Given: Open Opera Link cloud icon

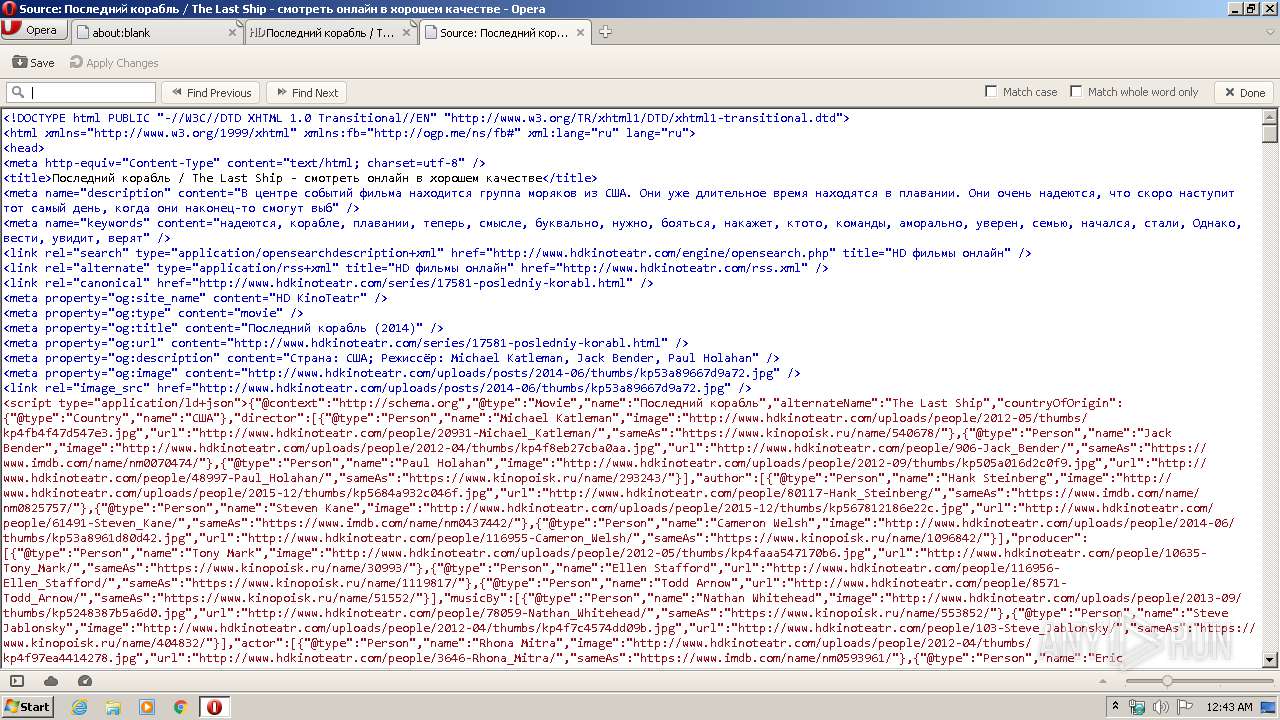Looking at the screenshot, I should 51,681.
